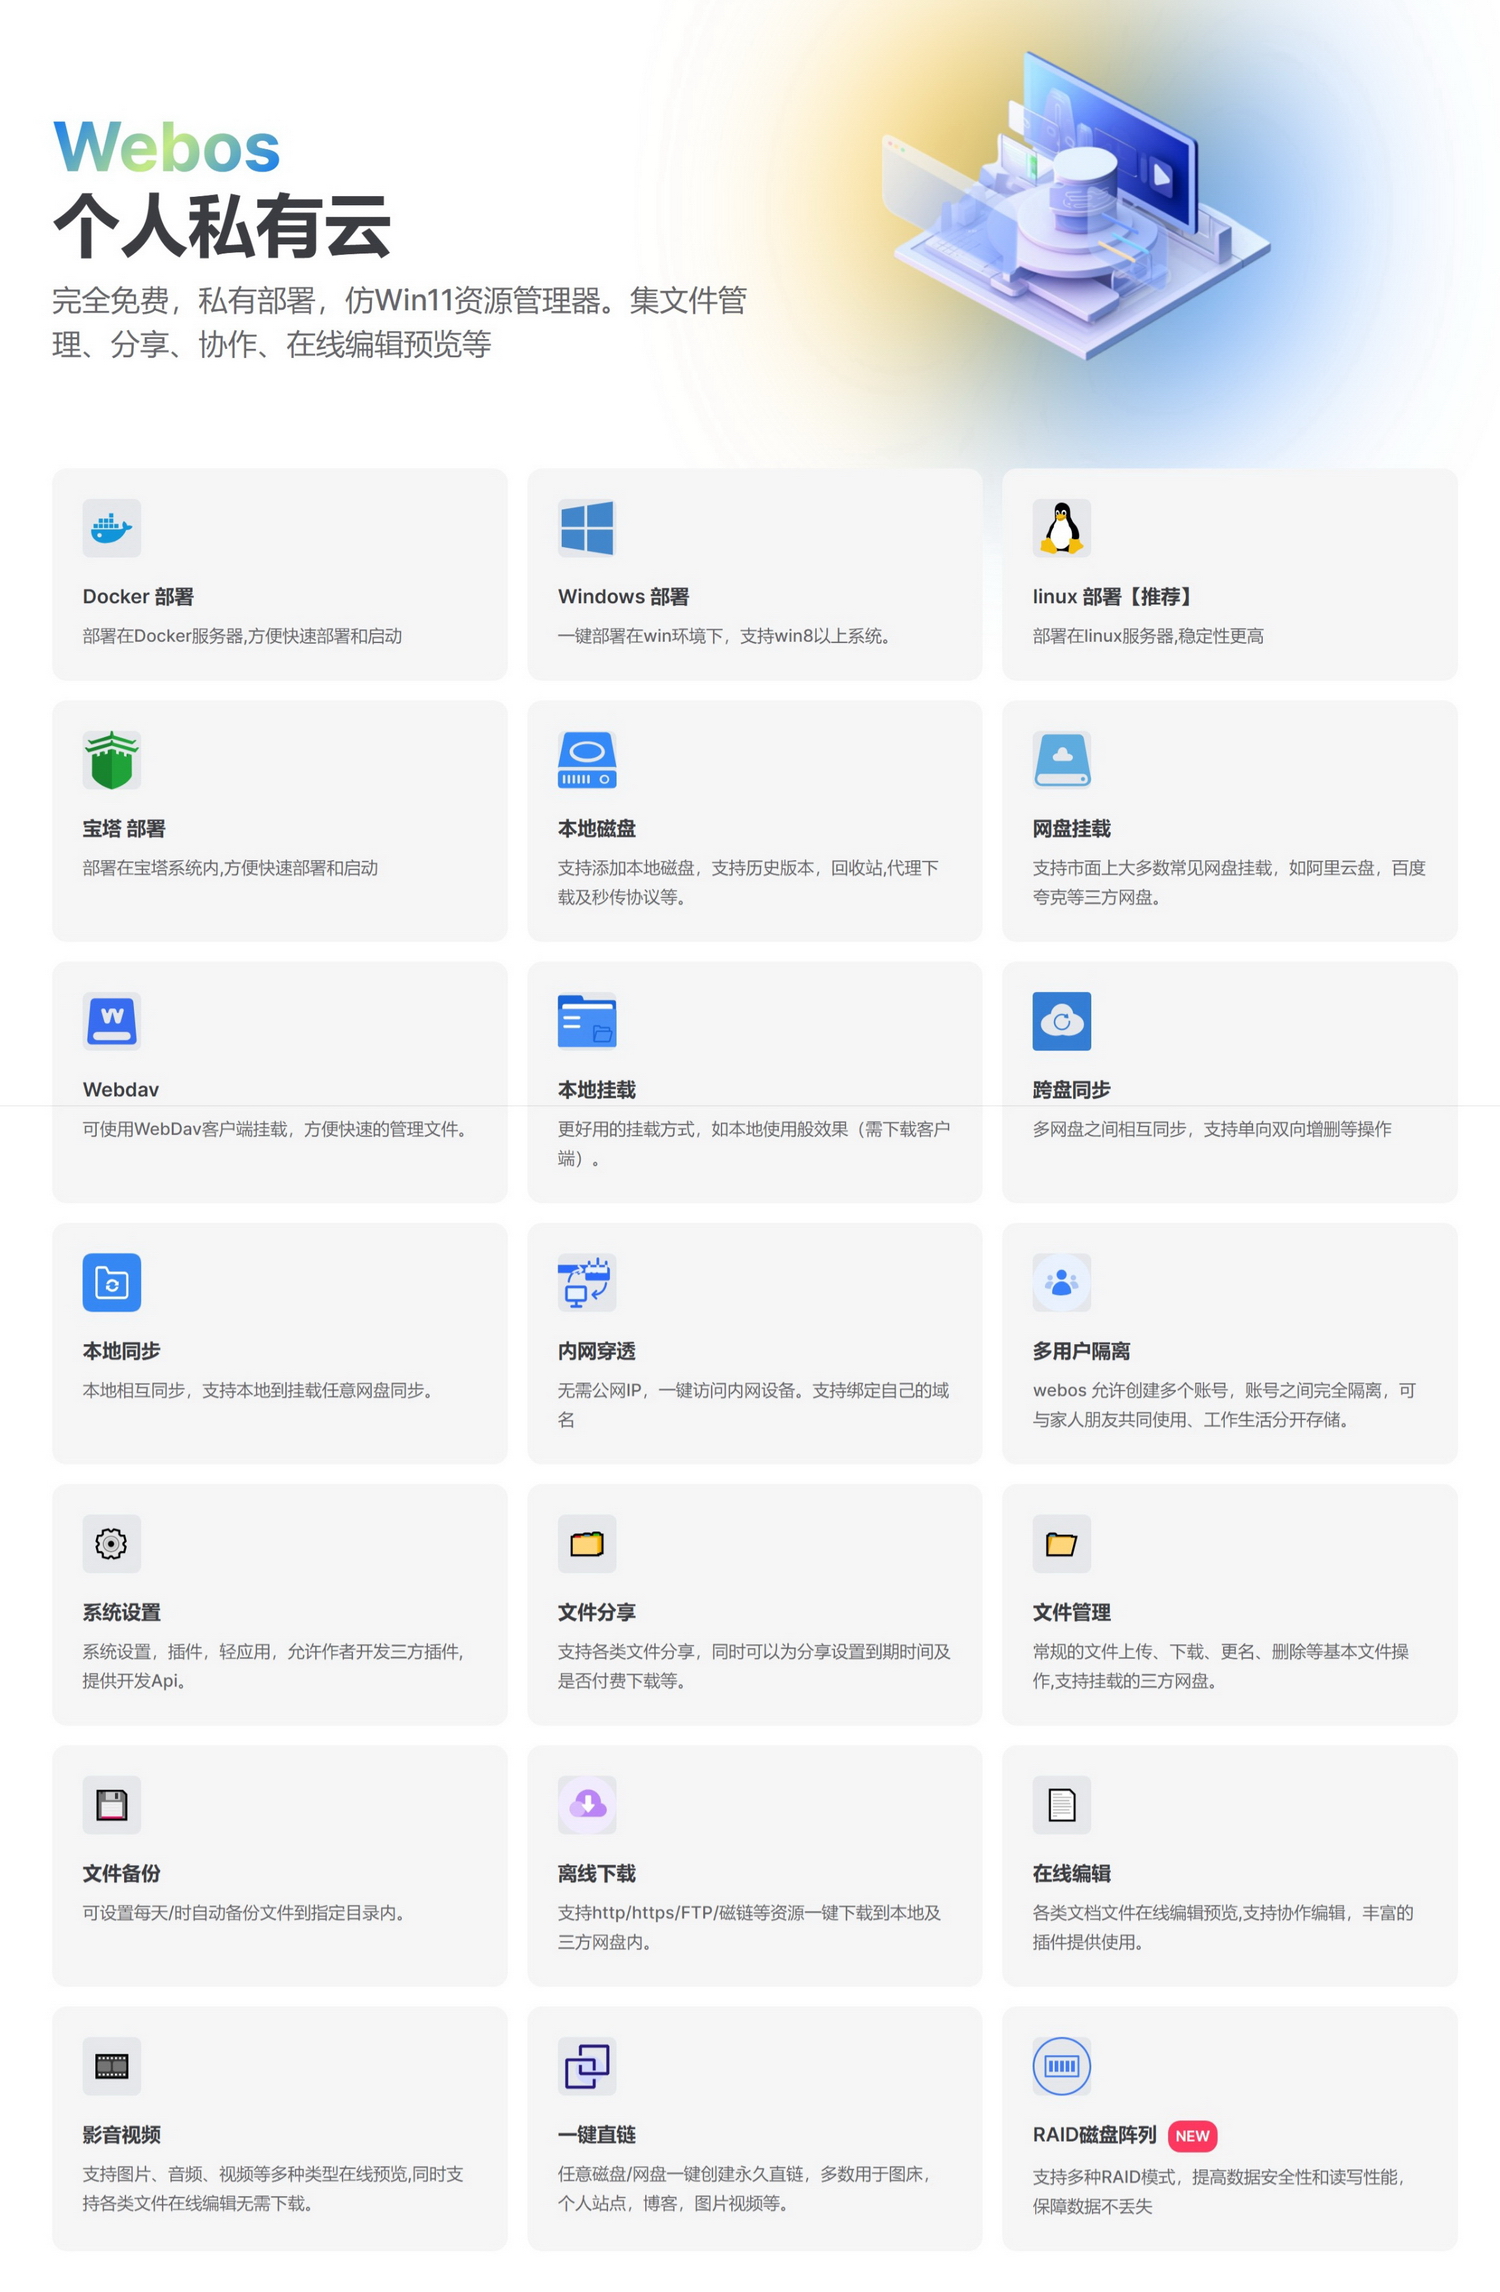Open the linux 部署【推荐】 title
The height and width of the screenshot is (2292, 1500).
(x=1114, y=597)
